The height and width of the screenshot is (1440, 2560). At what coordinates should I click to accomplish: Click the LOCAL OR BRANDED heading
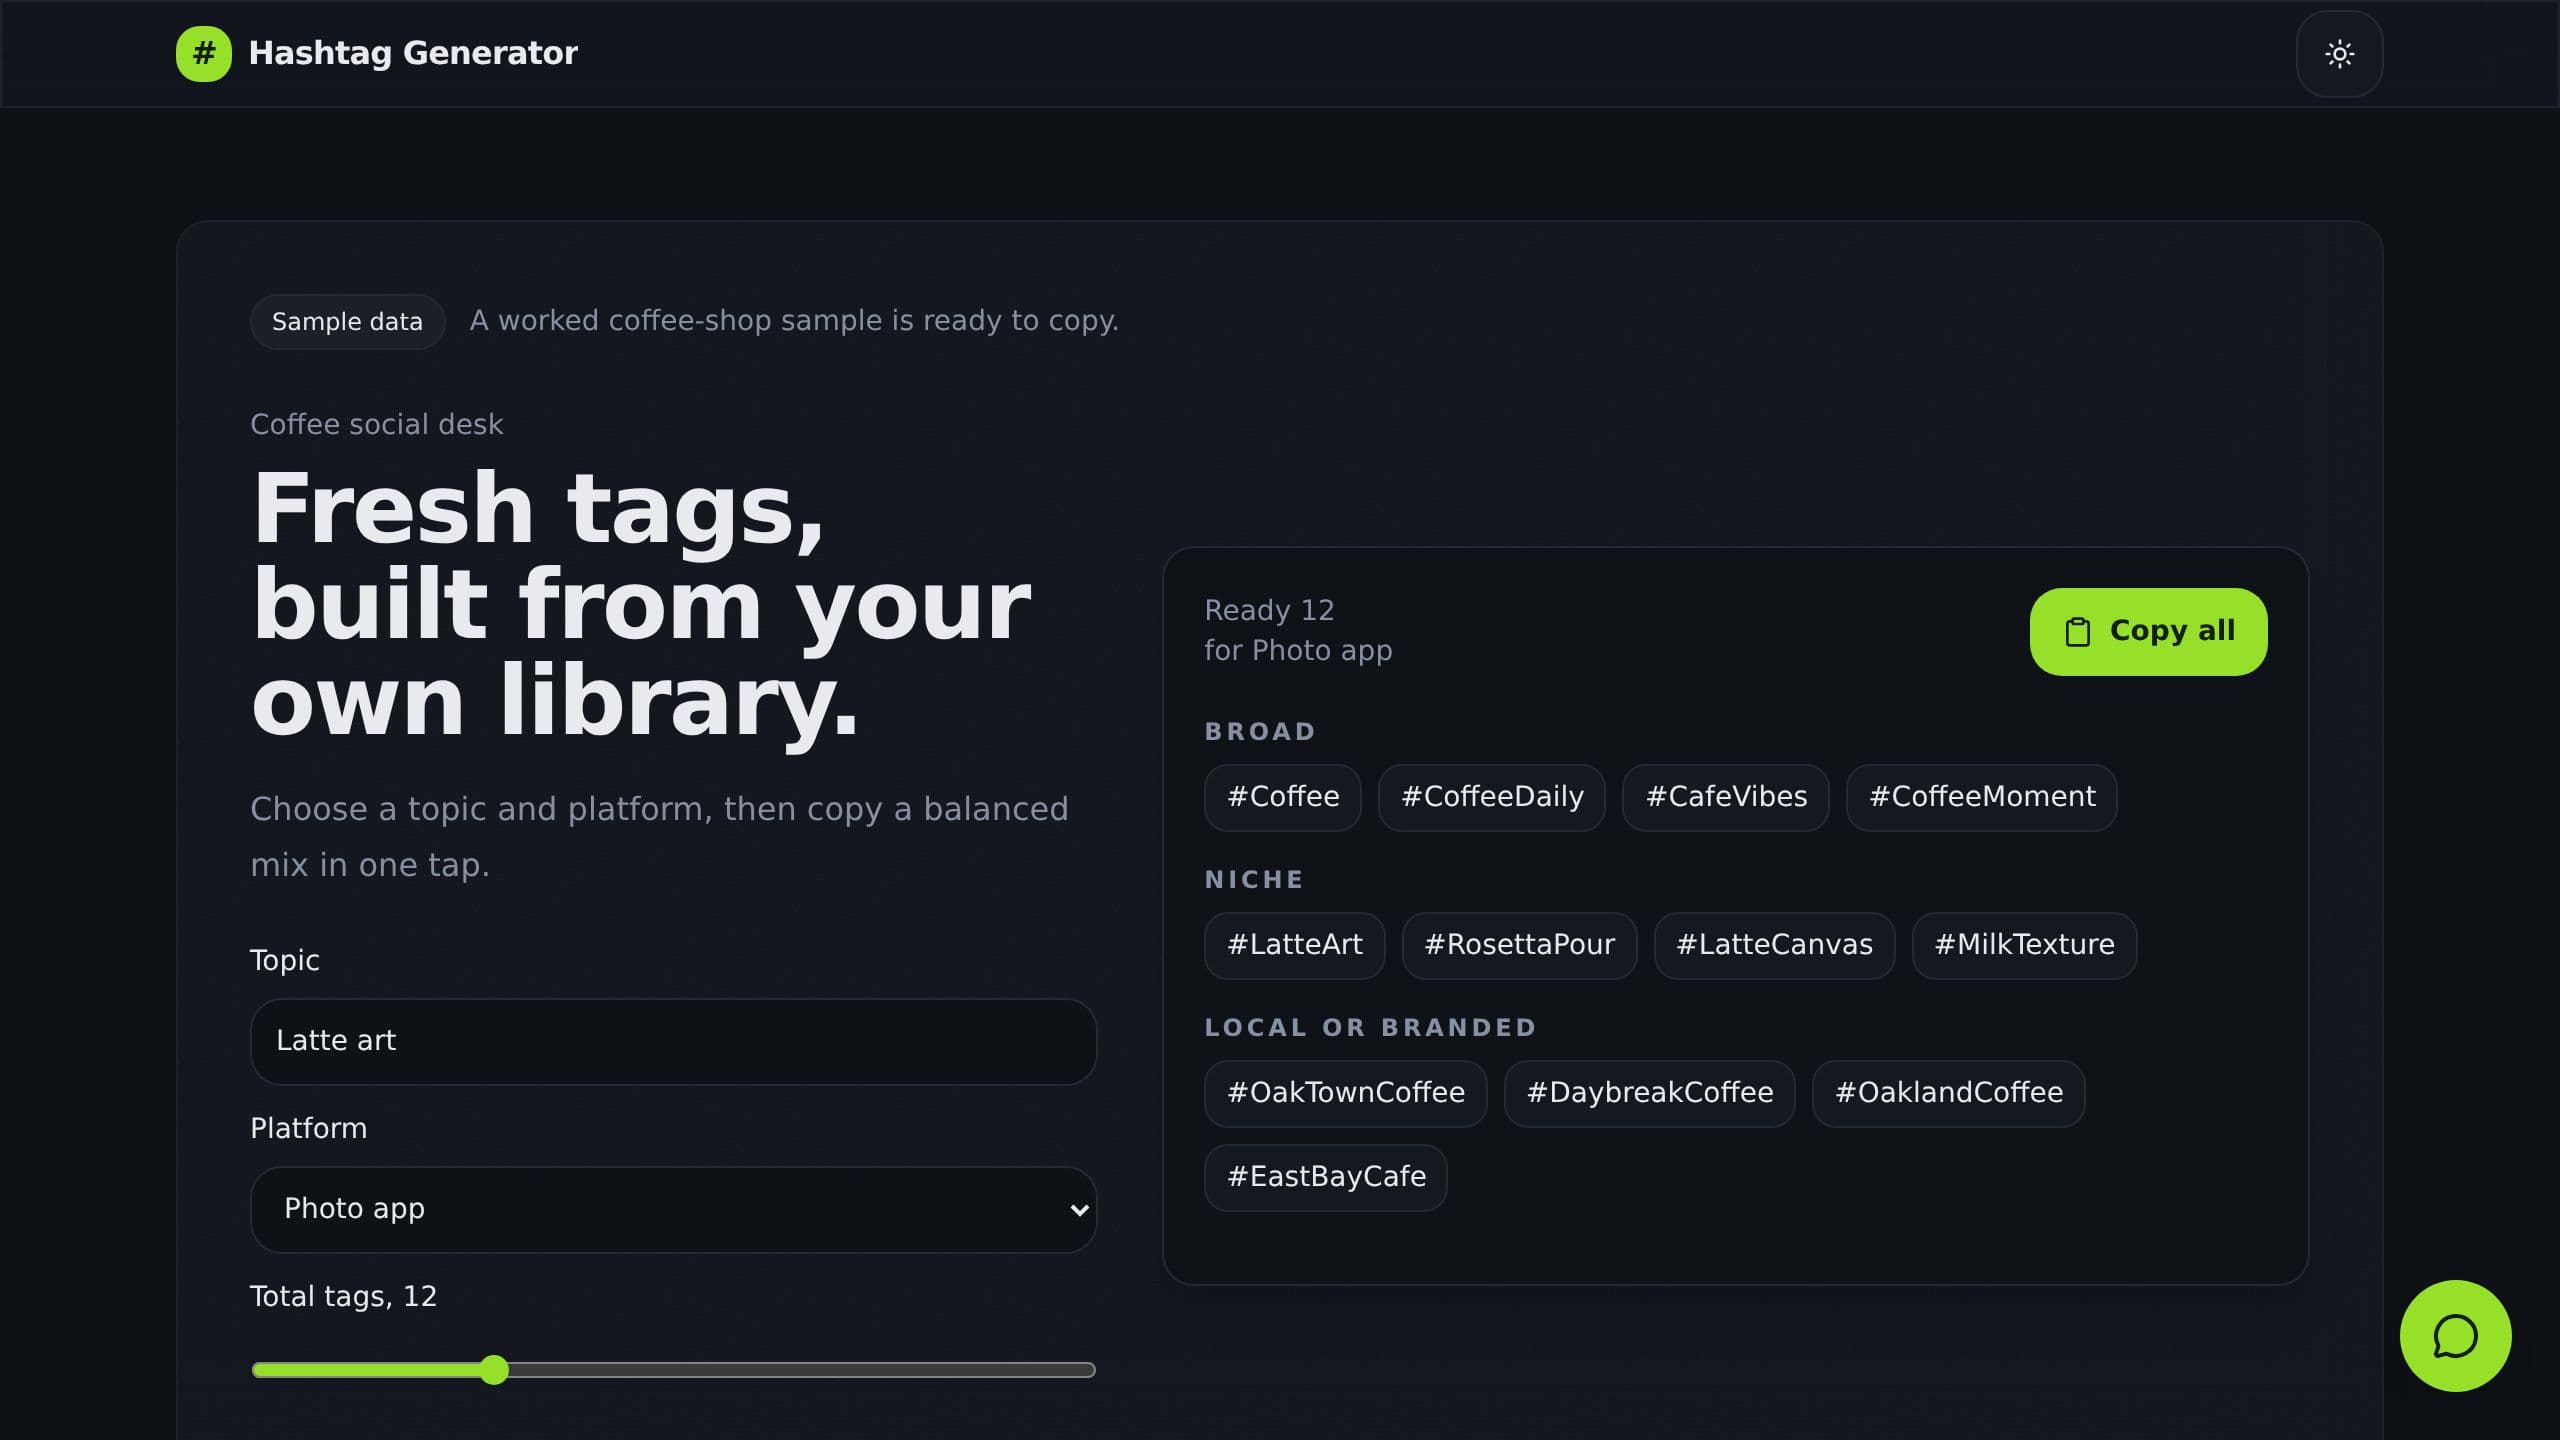[1370, 1028]
